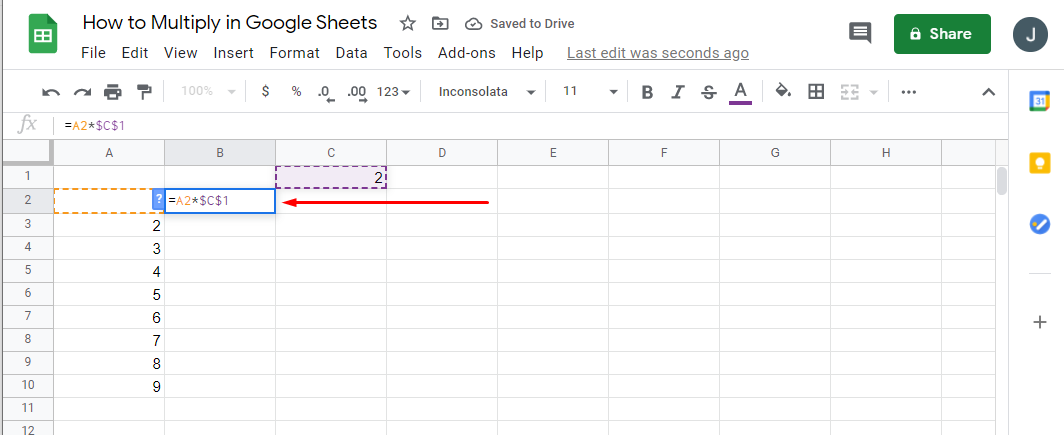This screenshot has width=1064, height=435.
Task: Click the green Share button
Action: click(942, 34)
